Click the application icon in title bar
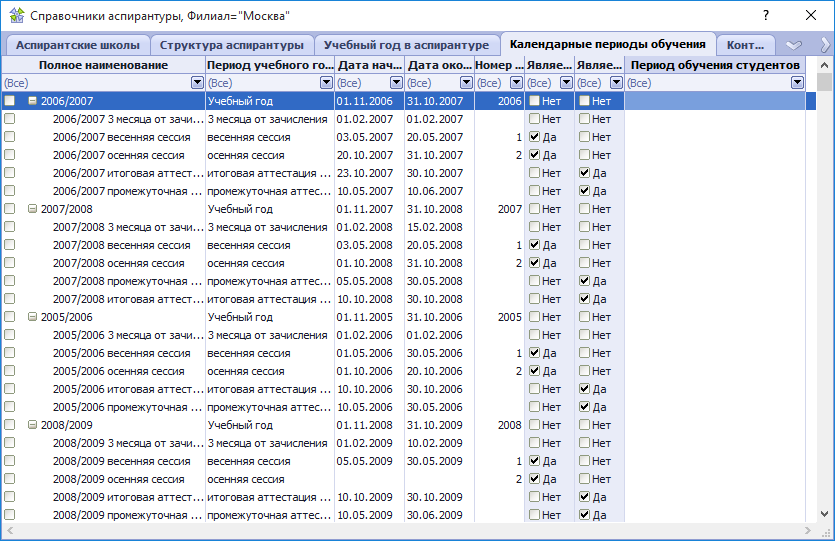Screen dimensions: 835x541 pos(15,16)
